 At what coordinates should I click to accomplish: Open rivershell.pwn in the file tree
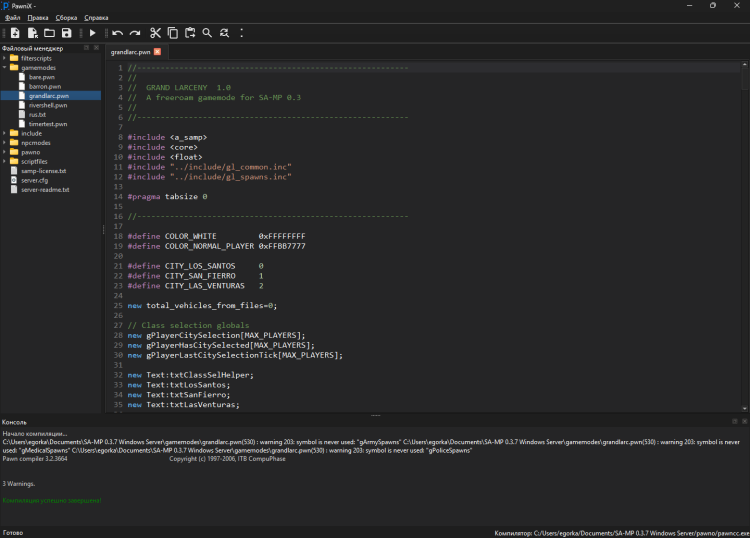click(x=48, y=105)
